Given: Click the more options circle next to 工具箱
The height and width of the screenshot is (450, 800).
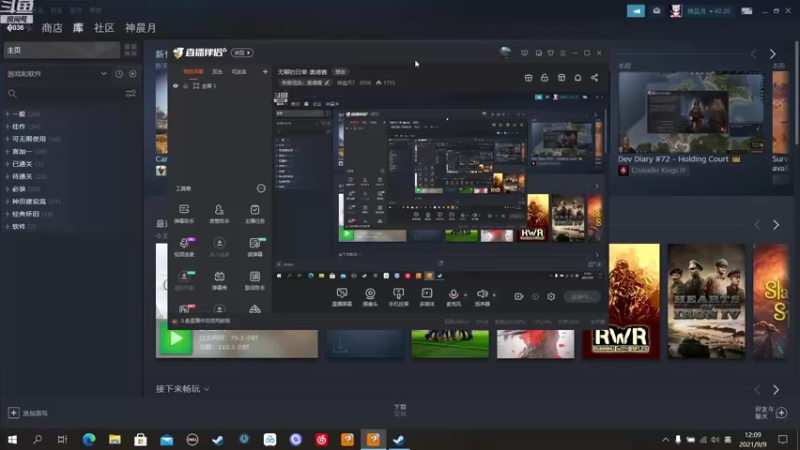Looking at the screenshot, I should point(261,188).
